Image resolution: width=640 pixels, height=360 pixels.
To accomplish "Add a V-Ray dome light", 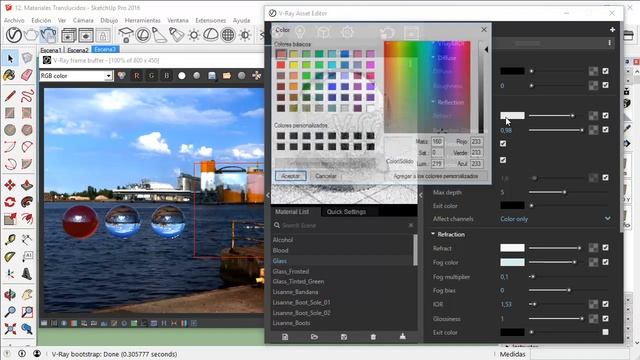I will [x=211, y=35].
